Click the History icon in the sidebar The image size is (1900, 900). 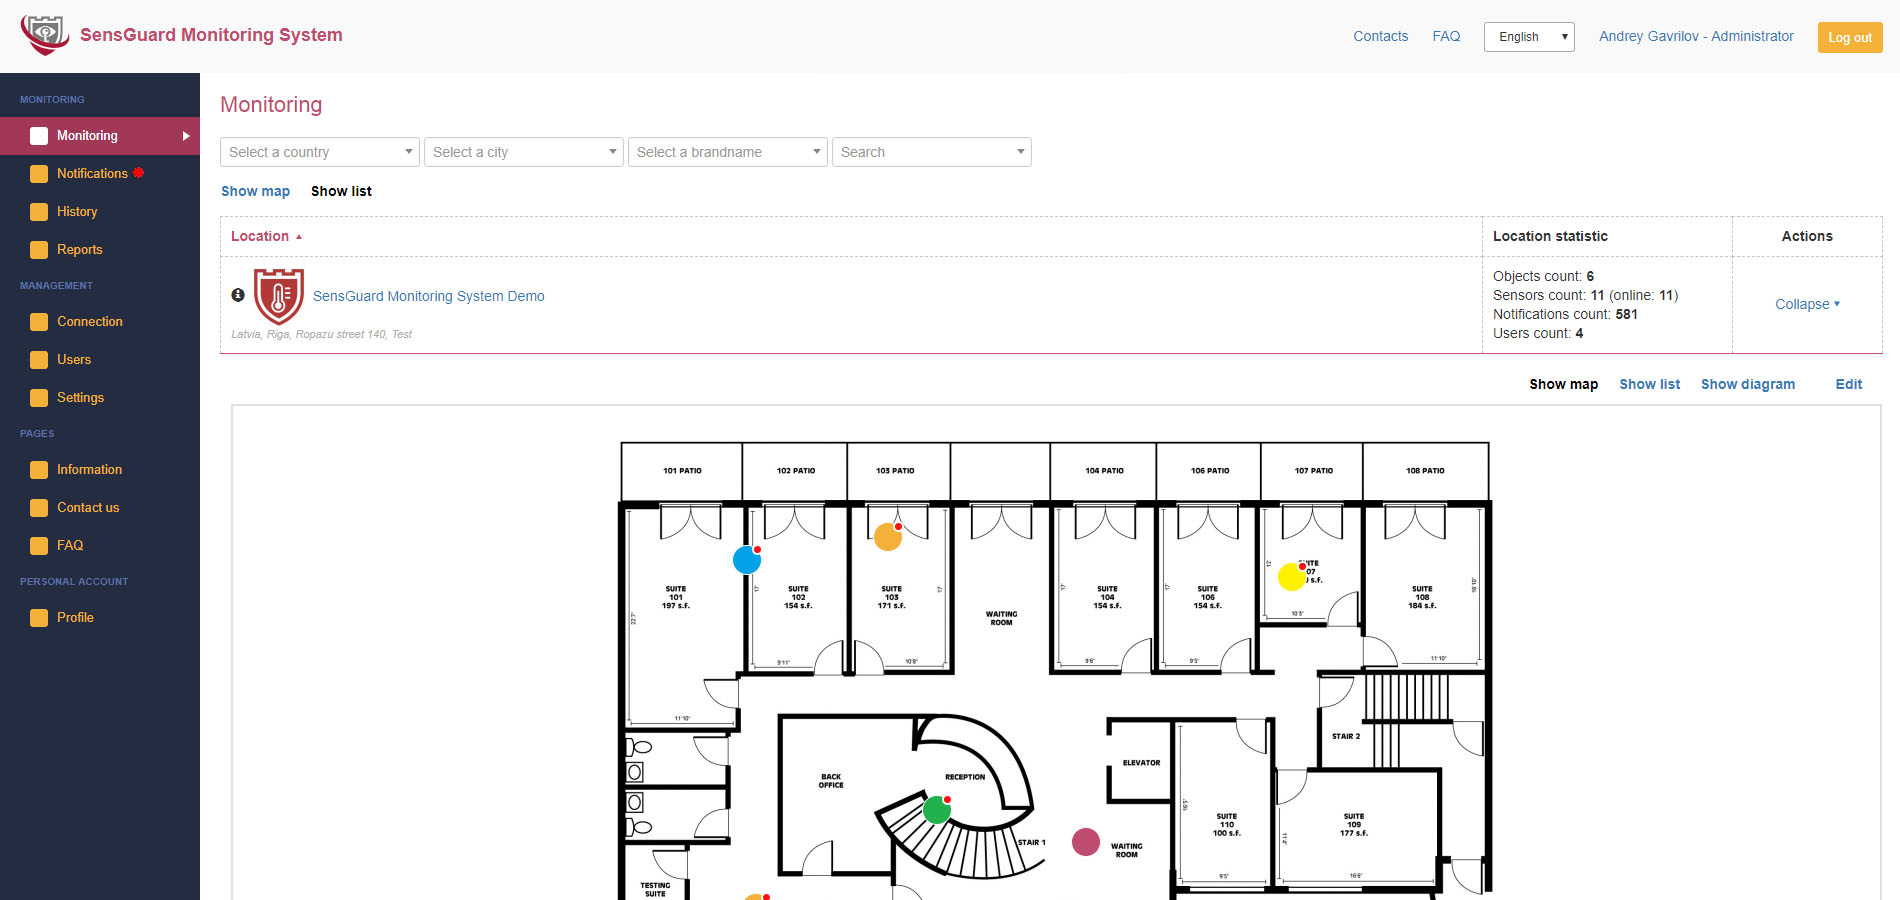39,211
